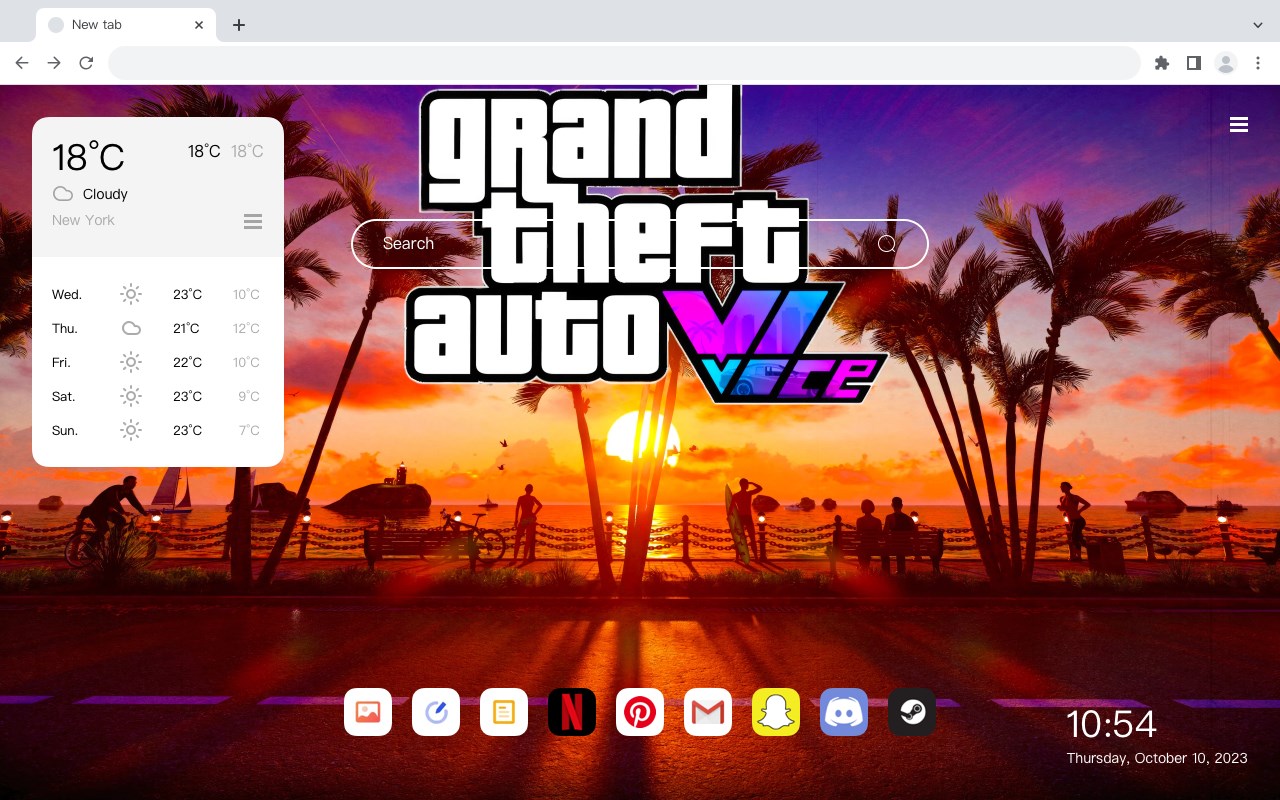This screenshot has width=1280, height=800.
Task: Click Thursday's cloudy forecast icon
Action: click(x=131, y=328)
